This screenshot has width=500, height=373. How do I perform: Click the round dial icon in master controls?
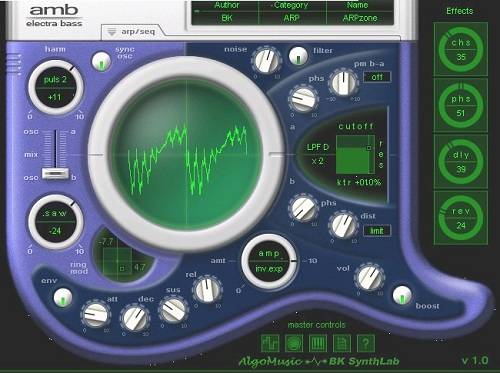click(x=294, y=343)
